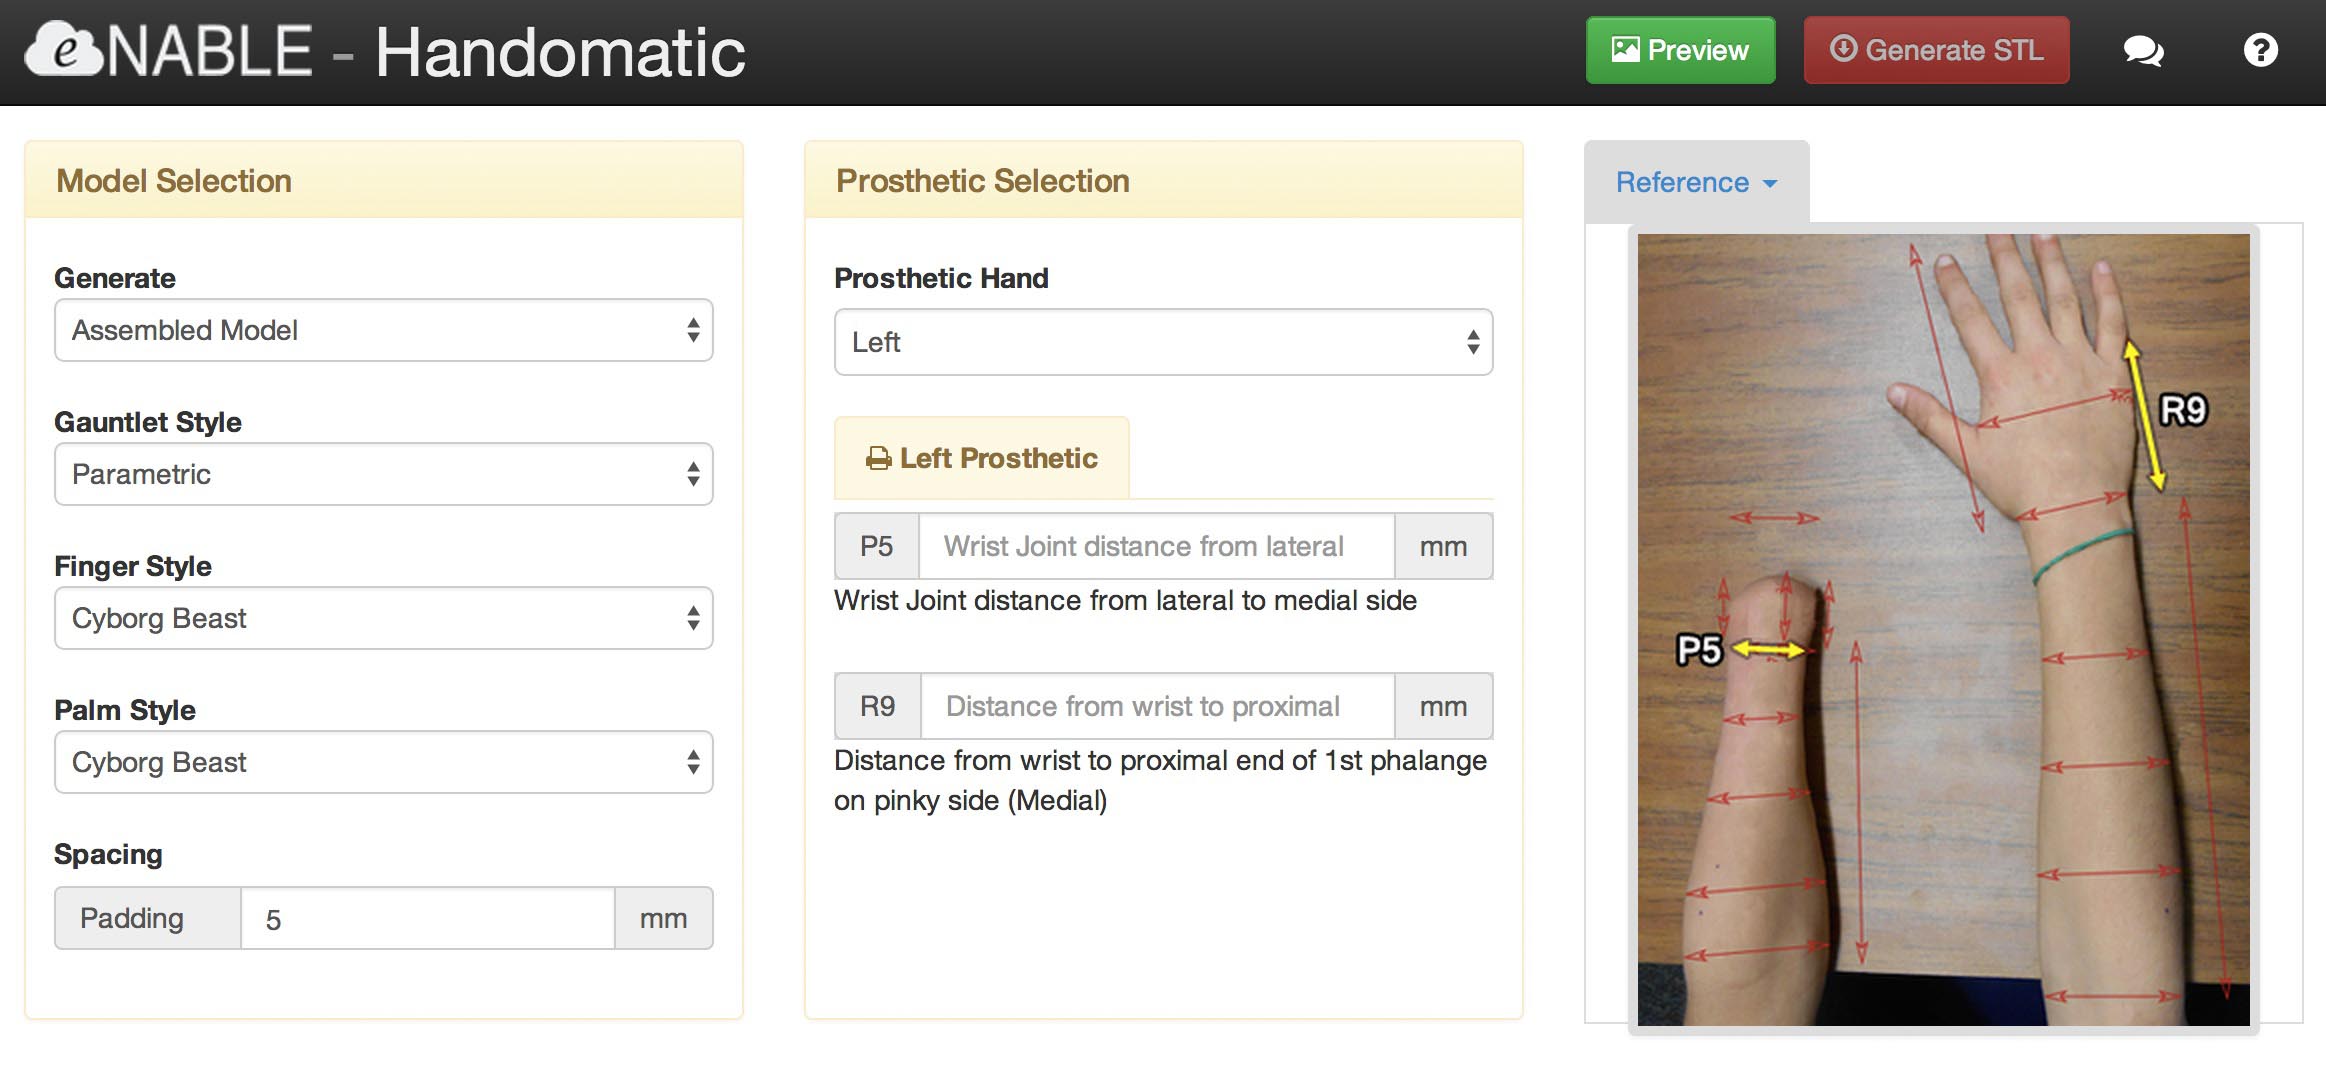Screen dimensions: 2326x1072
Task: Click the P5 field label addon
Action: [x=877, y=546]
